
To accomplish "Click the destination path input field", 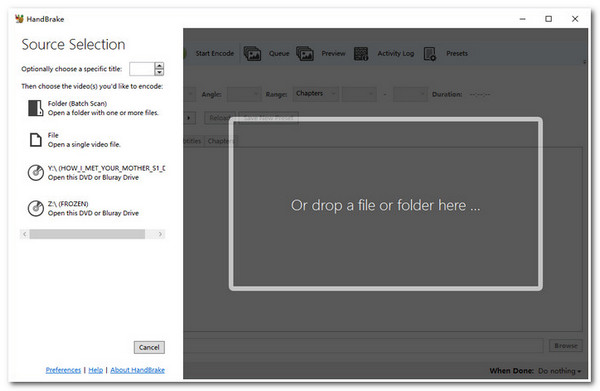I will 363,346.
